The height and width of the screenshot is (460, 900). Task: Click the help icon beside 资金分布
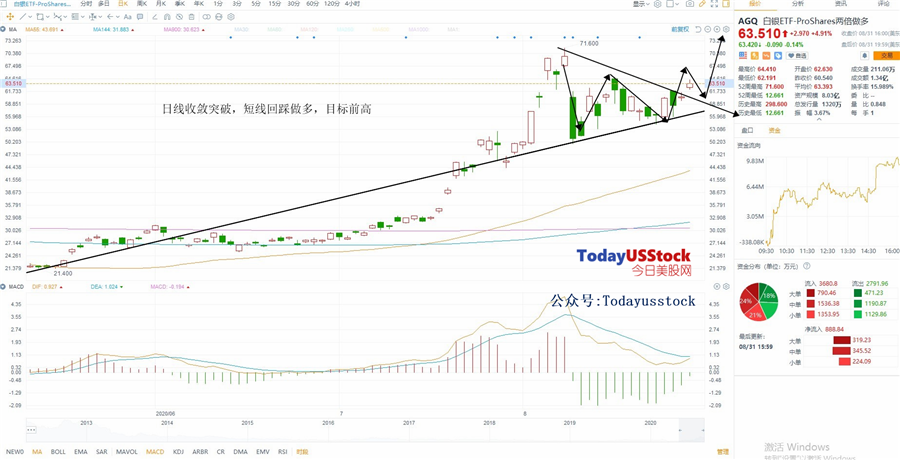[806, 266]
